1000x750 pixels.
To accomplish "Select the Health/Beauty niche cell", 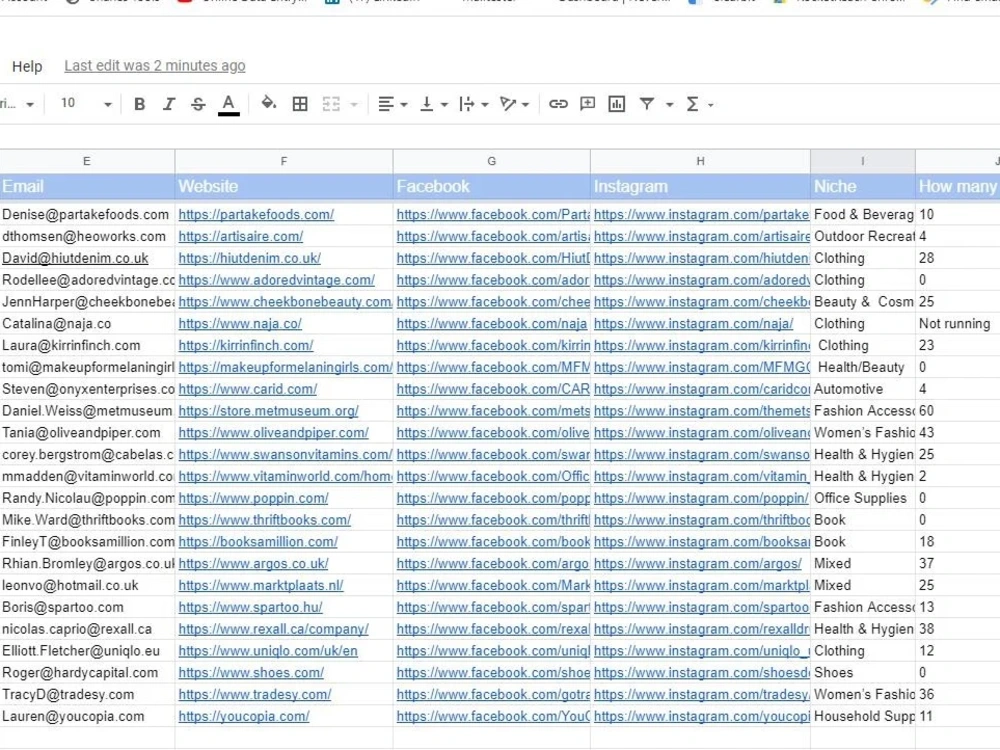I will coord(863,367).
